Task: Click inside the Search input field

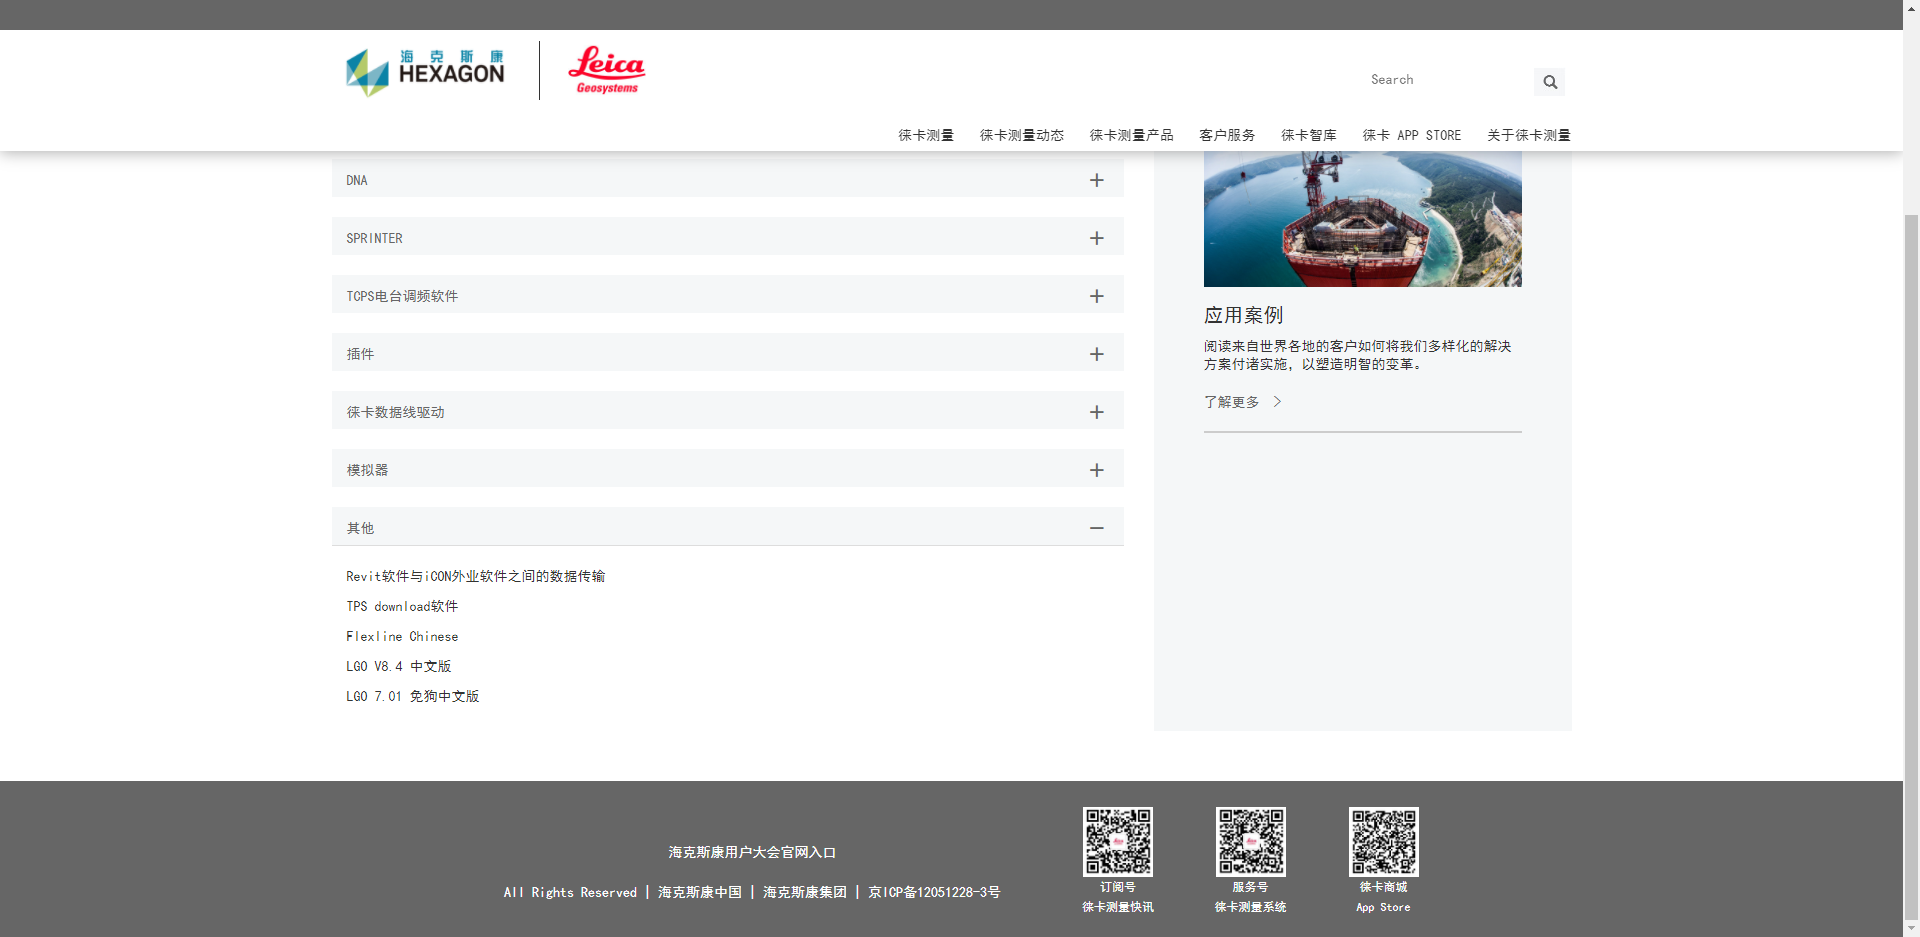Action: click(x=1440, y=80)
